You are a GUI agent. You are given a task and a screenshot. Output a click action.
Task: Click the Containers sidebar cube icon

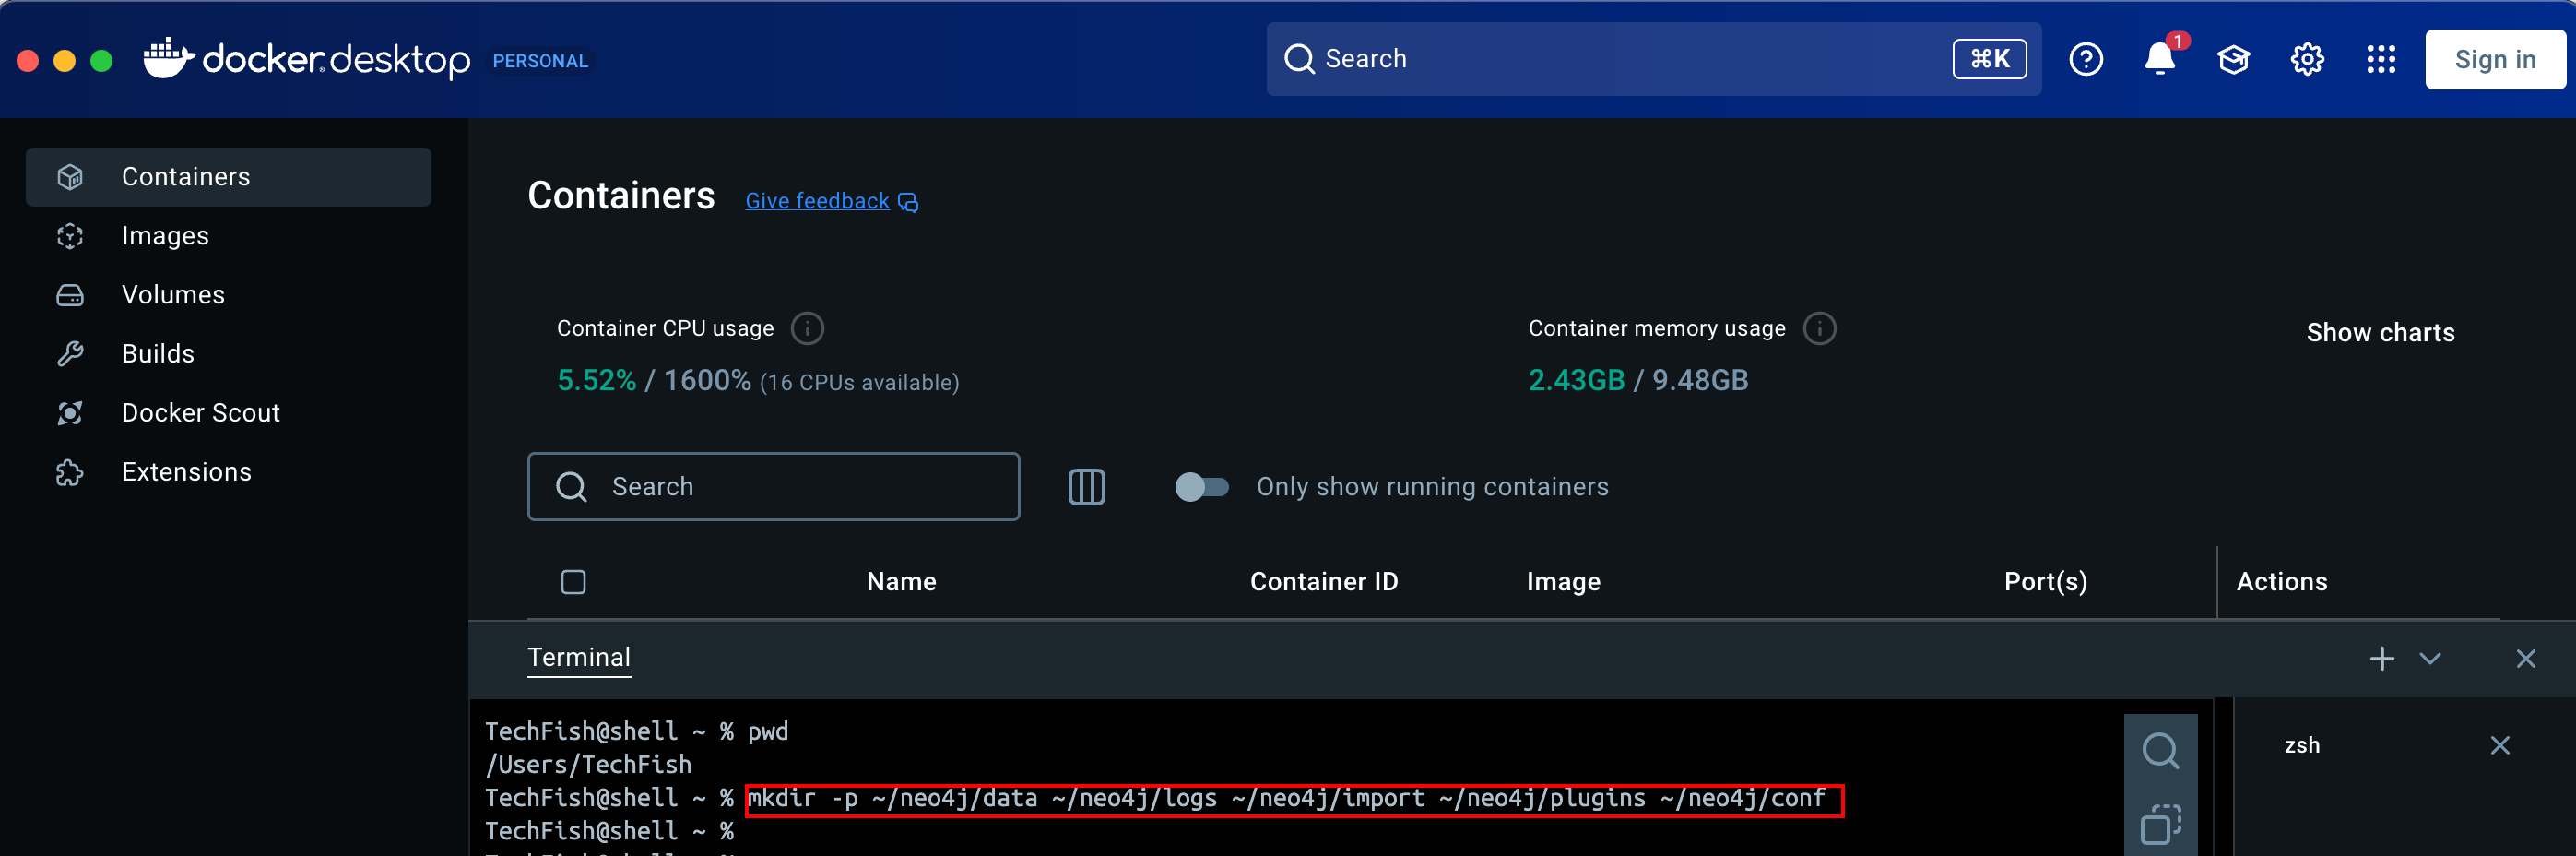coord(70,177)
